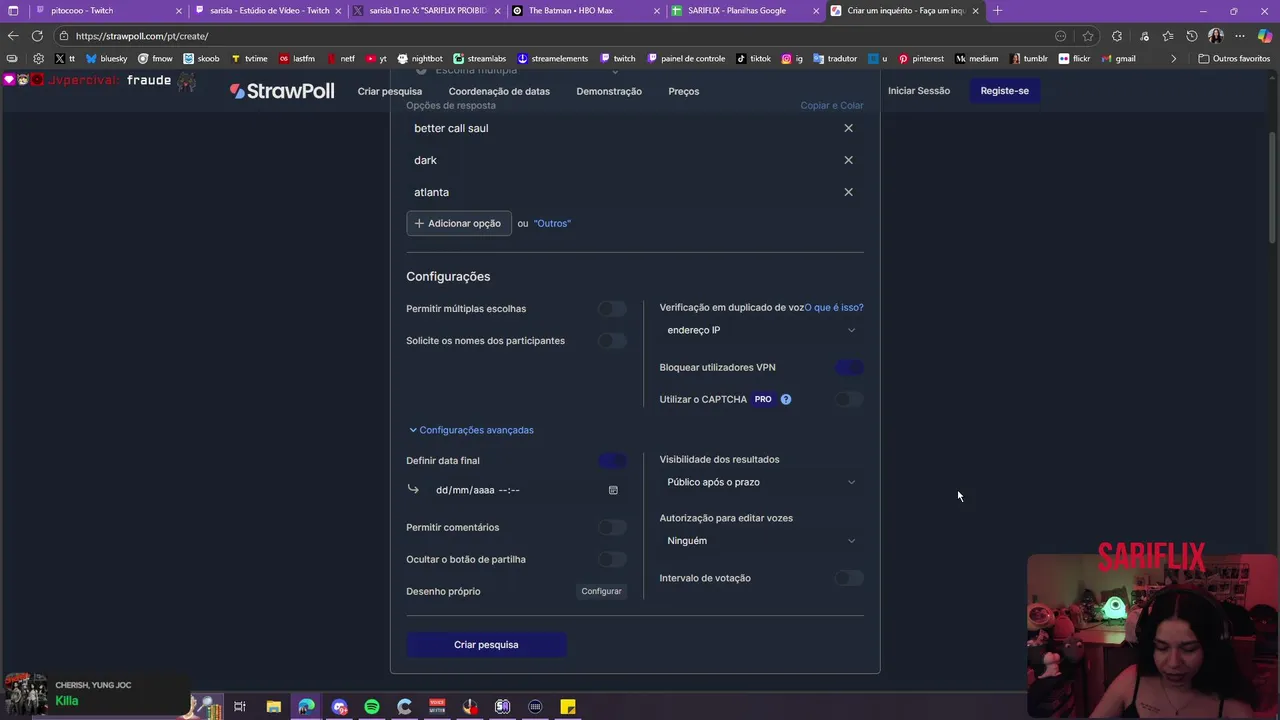Image resolution: width=1280 pixels, height=720 pixels.
Task: Click 'Registe-se' button
Action: point(1004,91)
